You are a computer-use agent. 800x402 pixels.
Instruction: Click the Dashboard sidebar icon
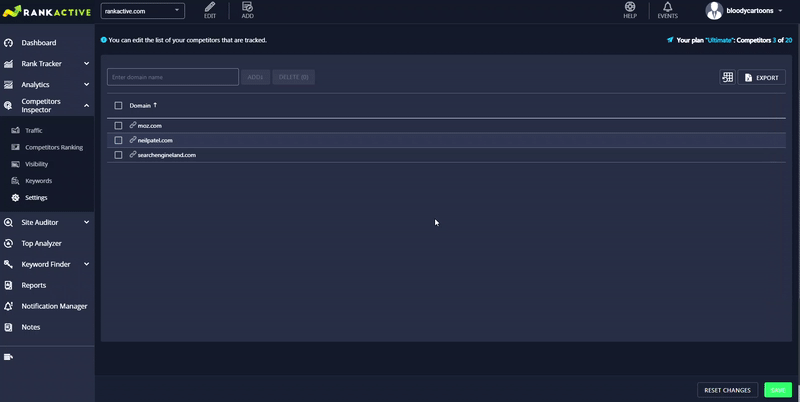(8, 43)
